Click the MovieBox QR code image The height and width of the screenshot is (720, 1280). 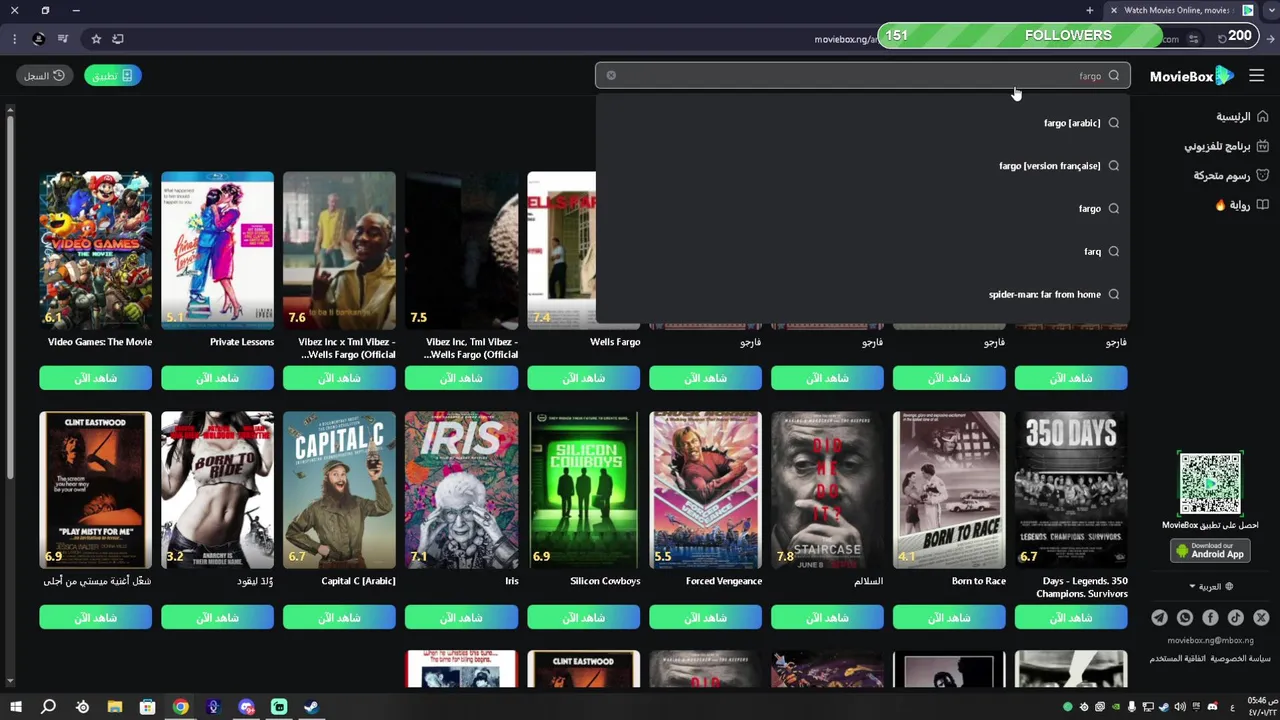point(1210,484)
